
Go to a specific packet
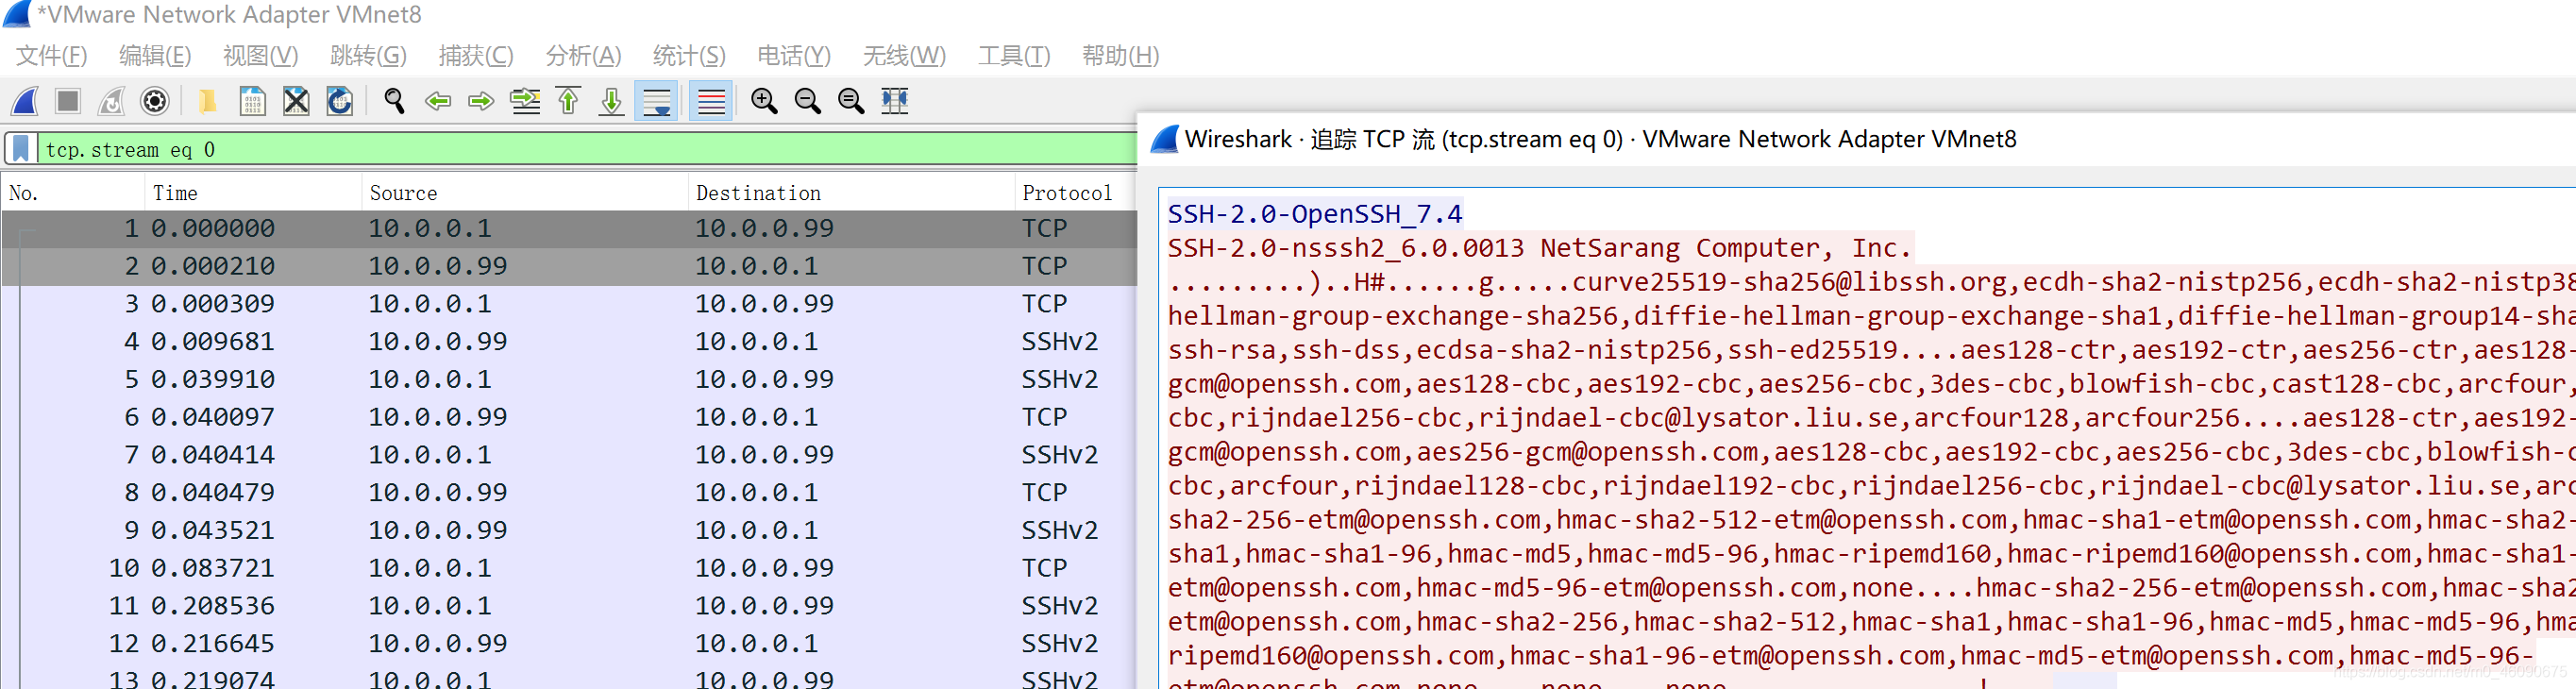point(525,101)
